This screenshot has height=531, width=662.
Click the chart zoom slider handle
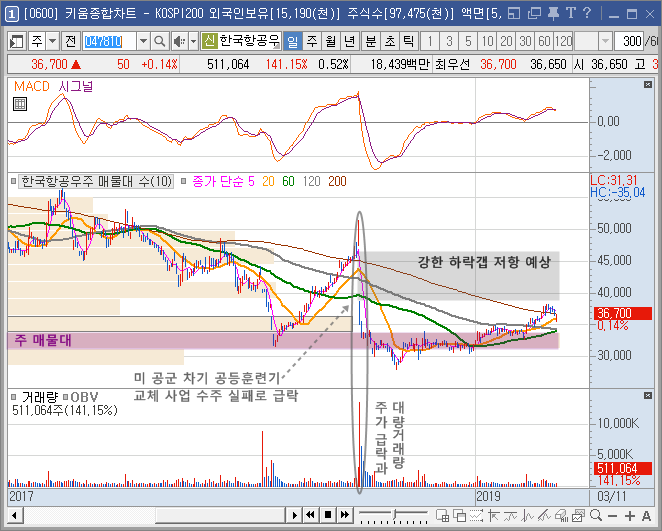tap(395, 515)
